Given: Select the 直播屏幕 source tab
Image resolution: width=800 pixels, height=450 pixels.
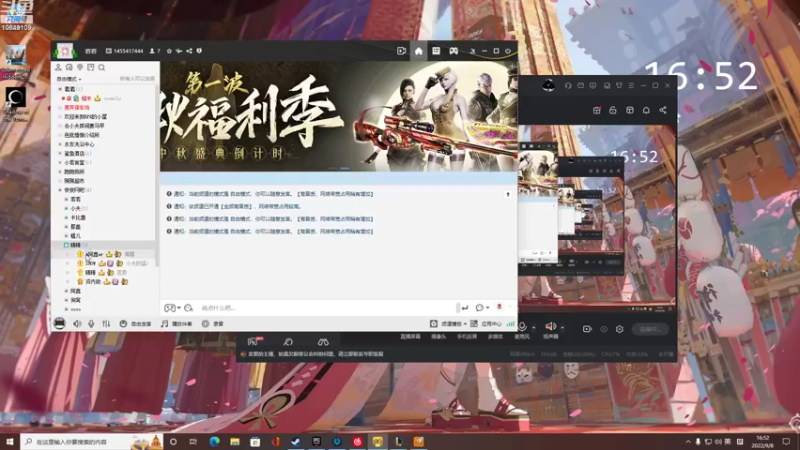Looking at the screenshot, I should [410, 337].
